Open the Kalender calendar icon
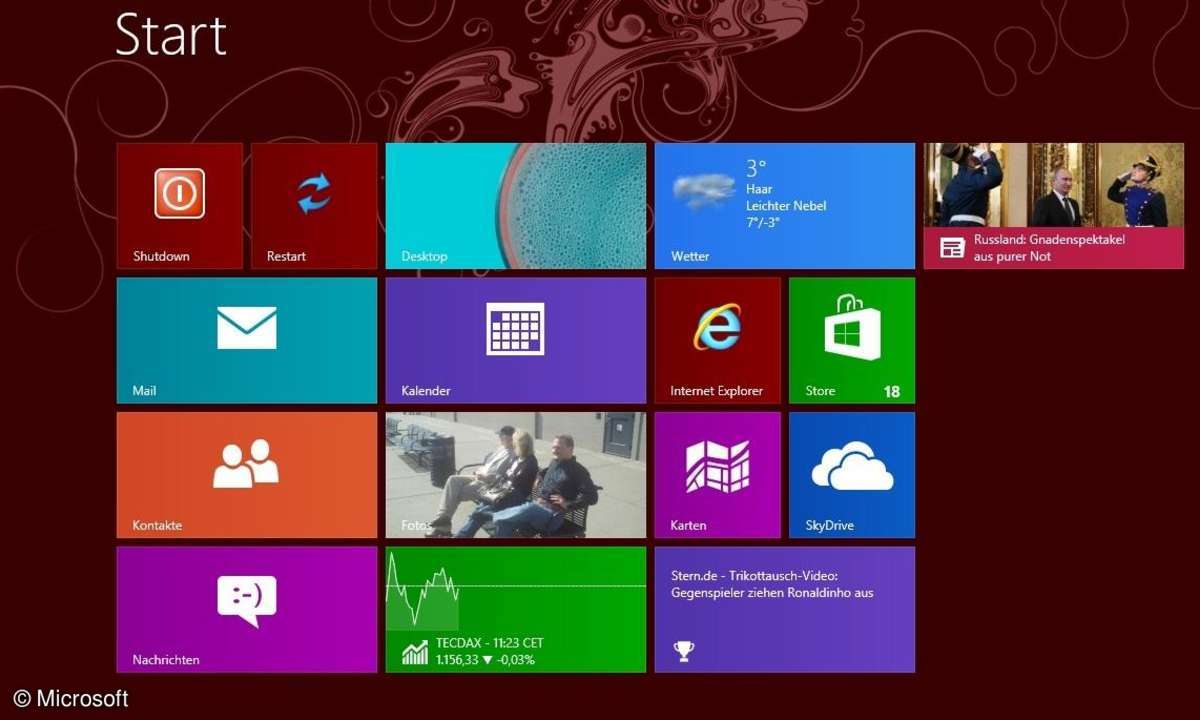Screen dimensions: 1200x720 tap(515, 328)
